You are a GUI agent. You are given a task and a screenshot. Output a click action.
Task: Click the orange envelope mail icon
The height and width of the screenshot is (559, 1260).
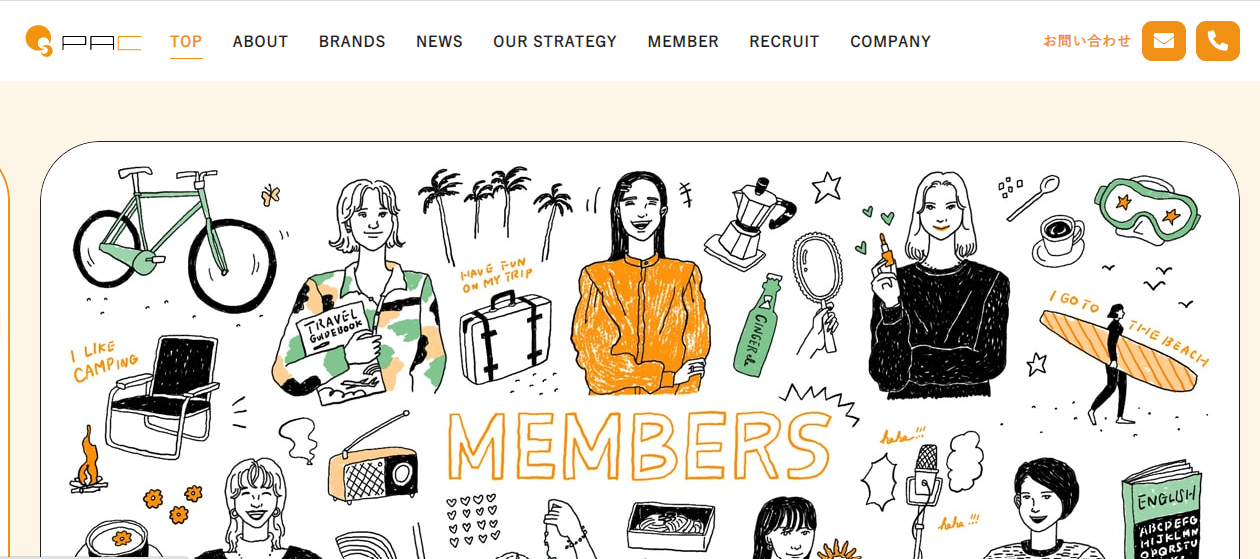1164,41
